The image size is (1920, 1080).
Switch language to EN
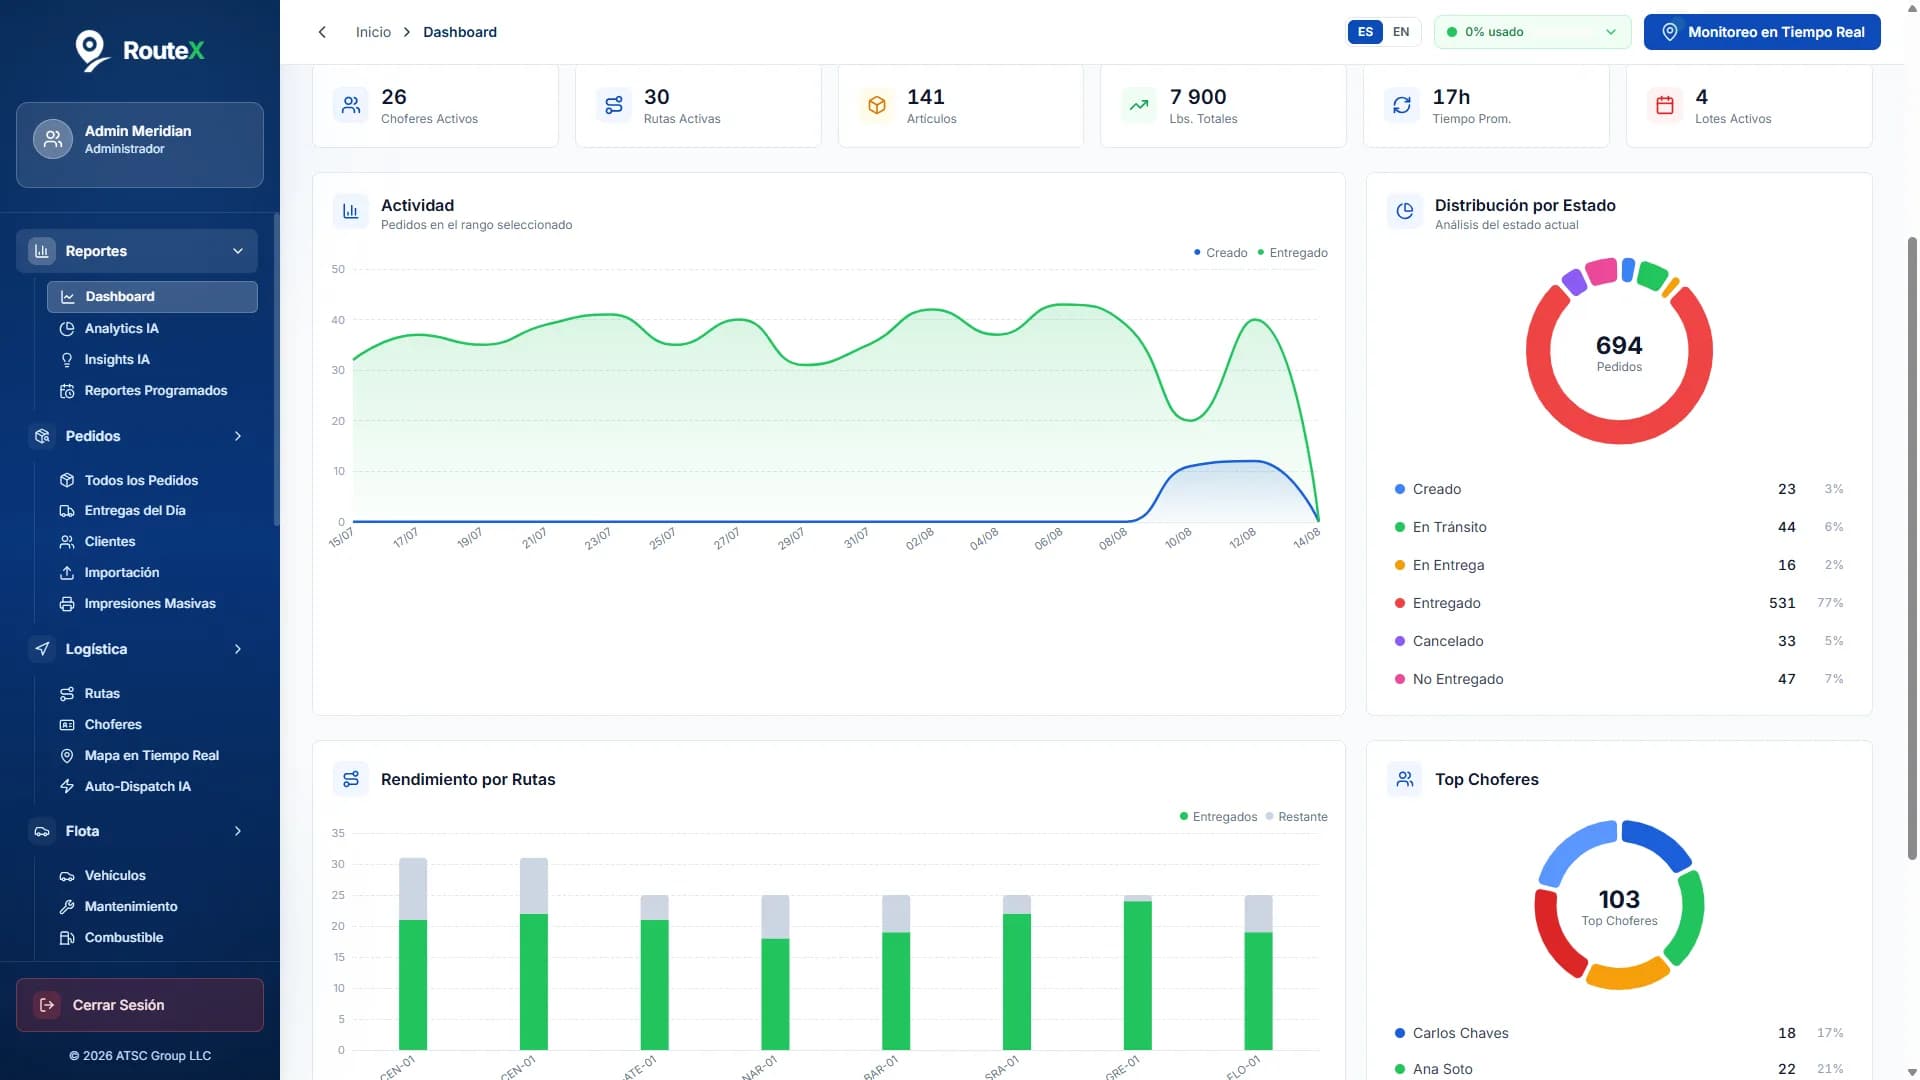pyautogui.click(x=1401, y=32)
